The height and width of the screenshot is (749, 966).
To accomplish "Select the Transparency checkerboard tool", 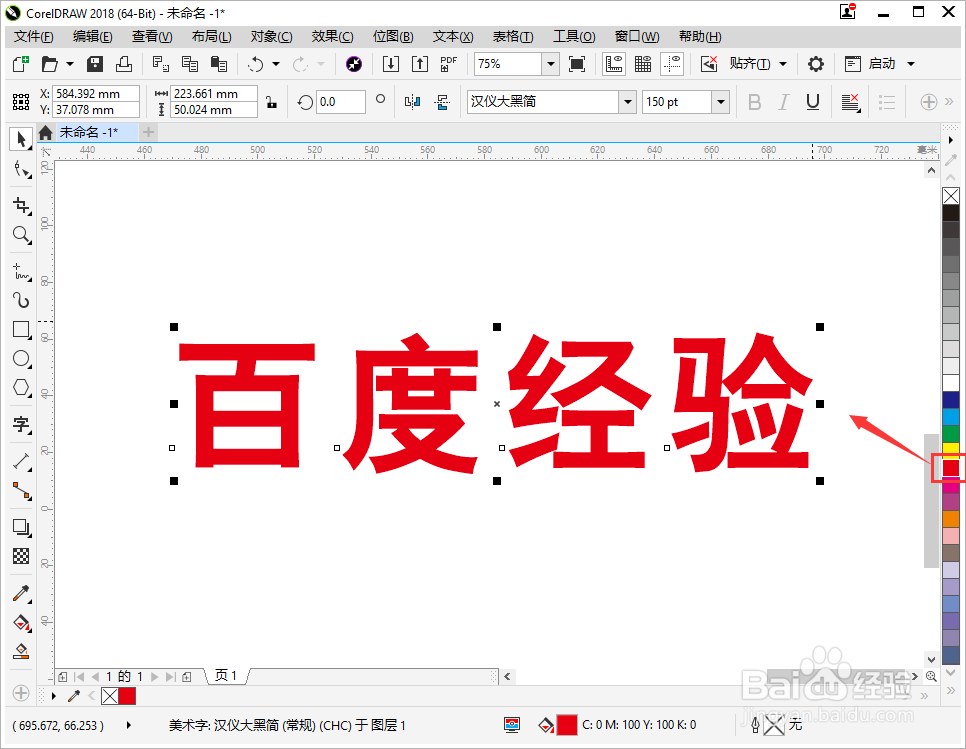I will (22, 556).
